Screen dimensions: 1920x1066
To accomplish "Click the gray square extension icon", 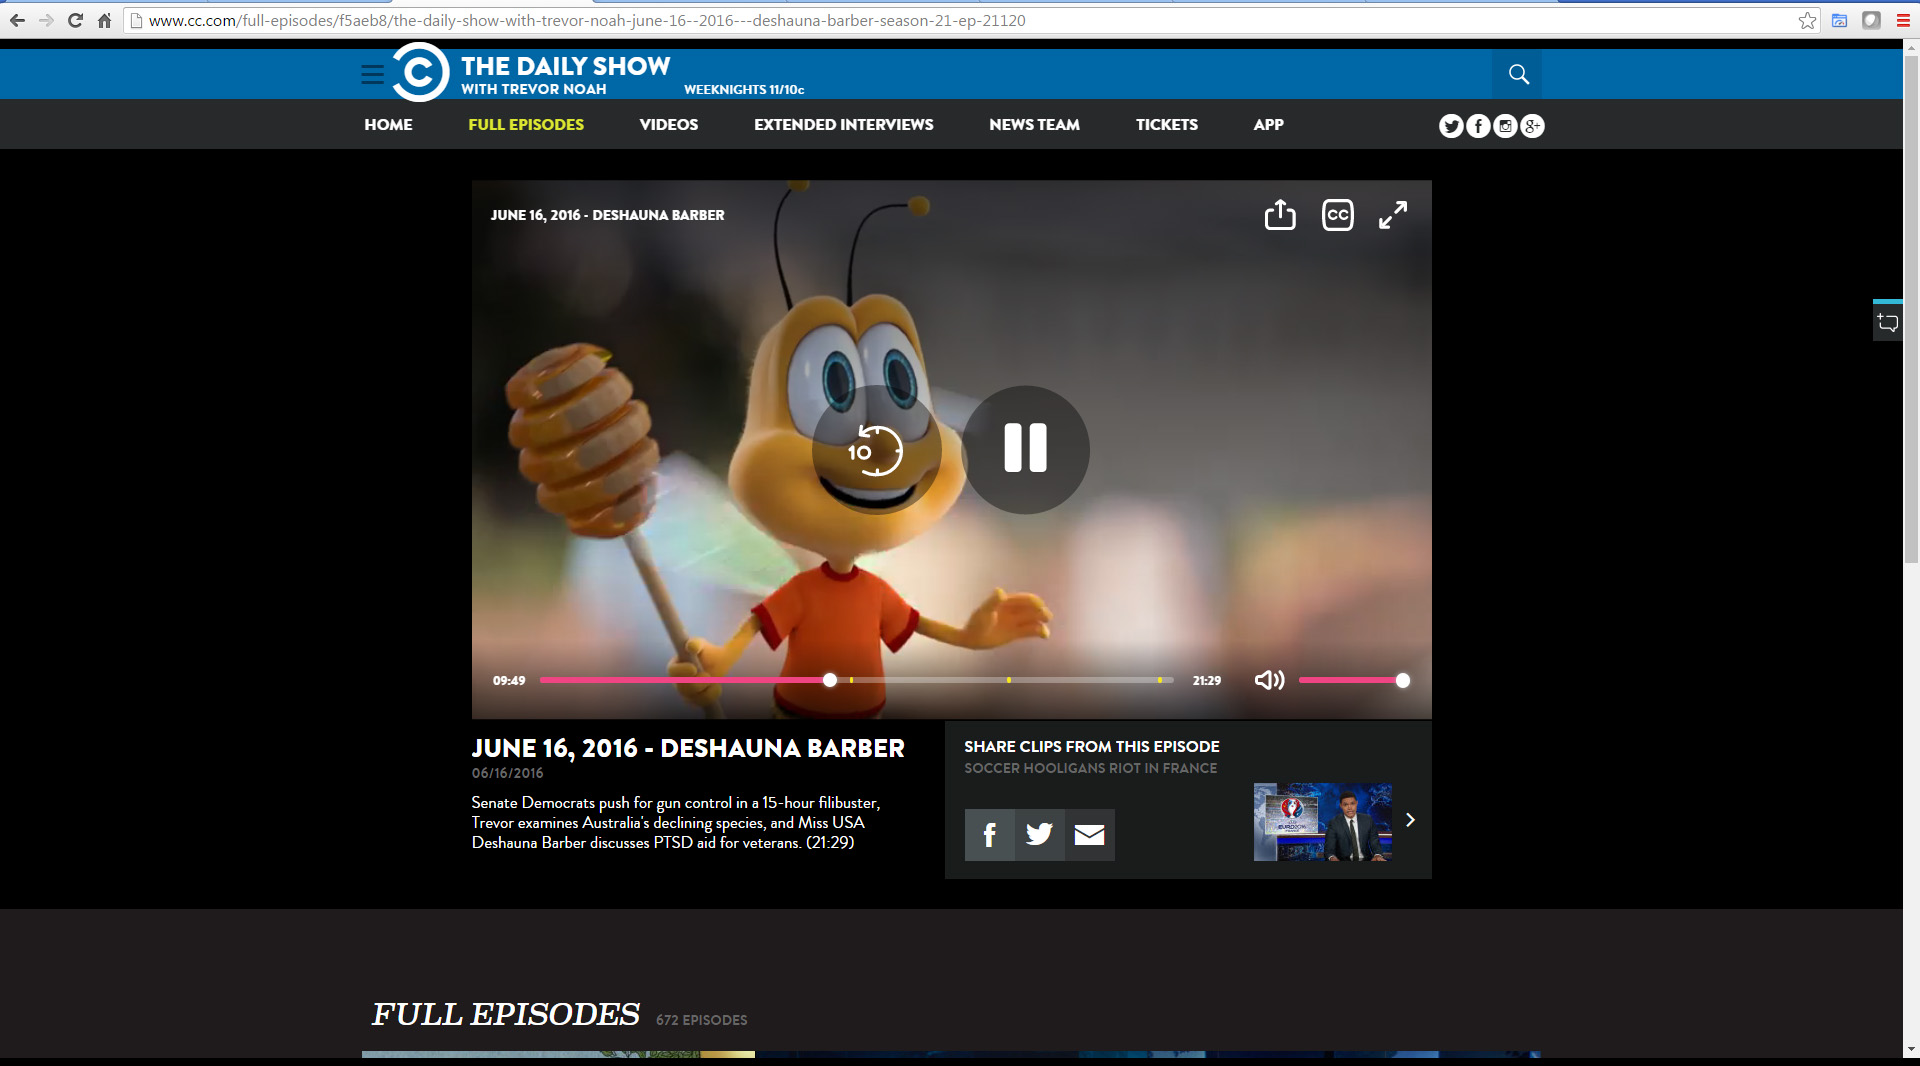I will point(1871,20).
